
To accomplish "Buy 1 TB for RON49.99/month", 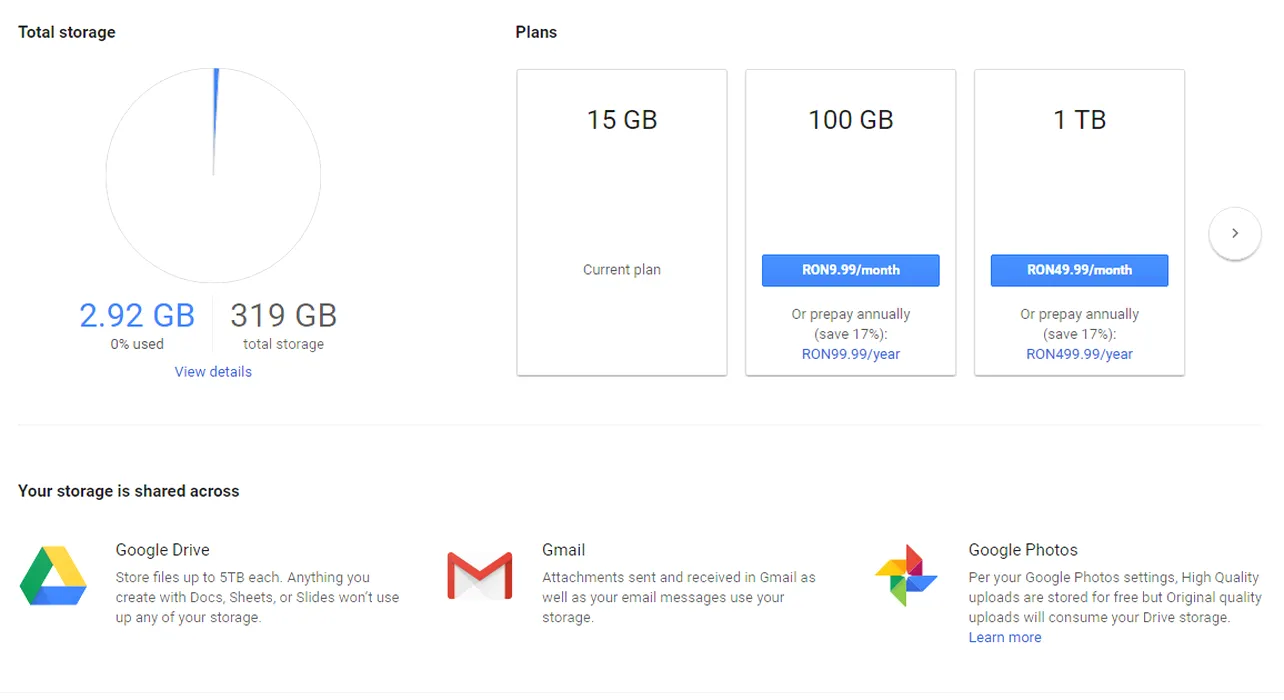I will 1079,270.
